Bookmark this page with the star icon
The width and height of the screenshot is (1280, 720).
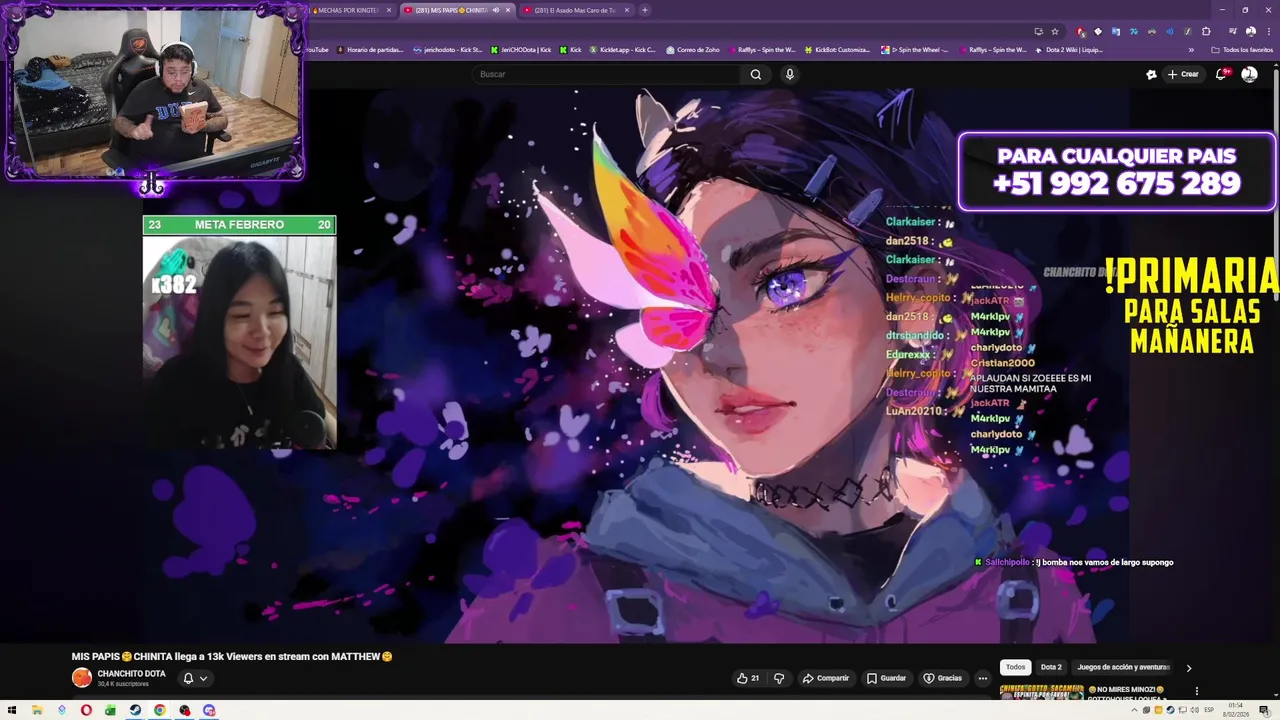pyautogui.click(x=1055, y=31)
